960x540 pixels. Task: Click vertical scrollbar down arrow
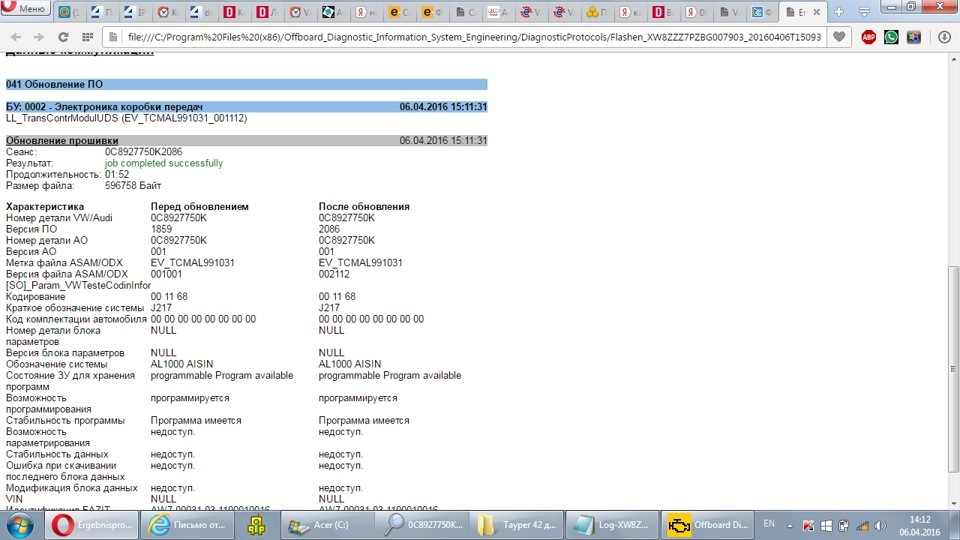pyautogui.click(x=953, y=503)
